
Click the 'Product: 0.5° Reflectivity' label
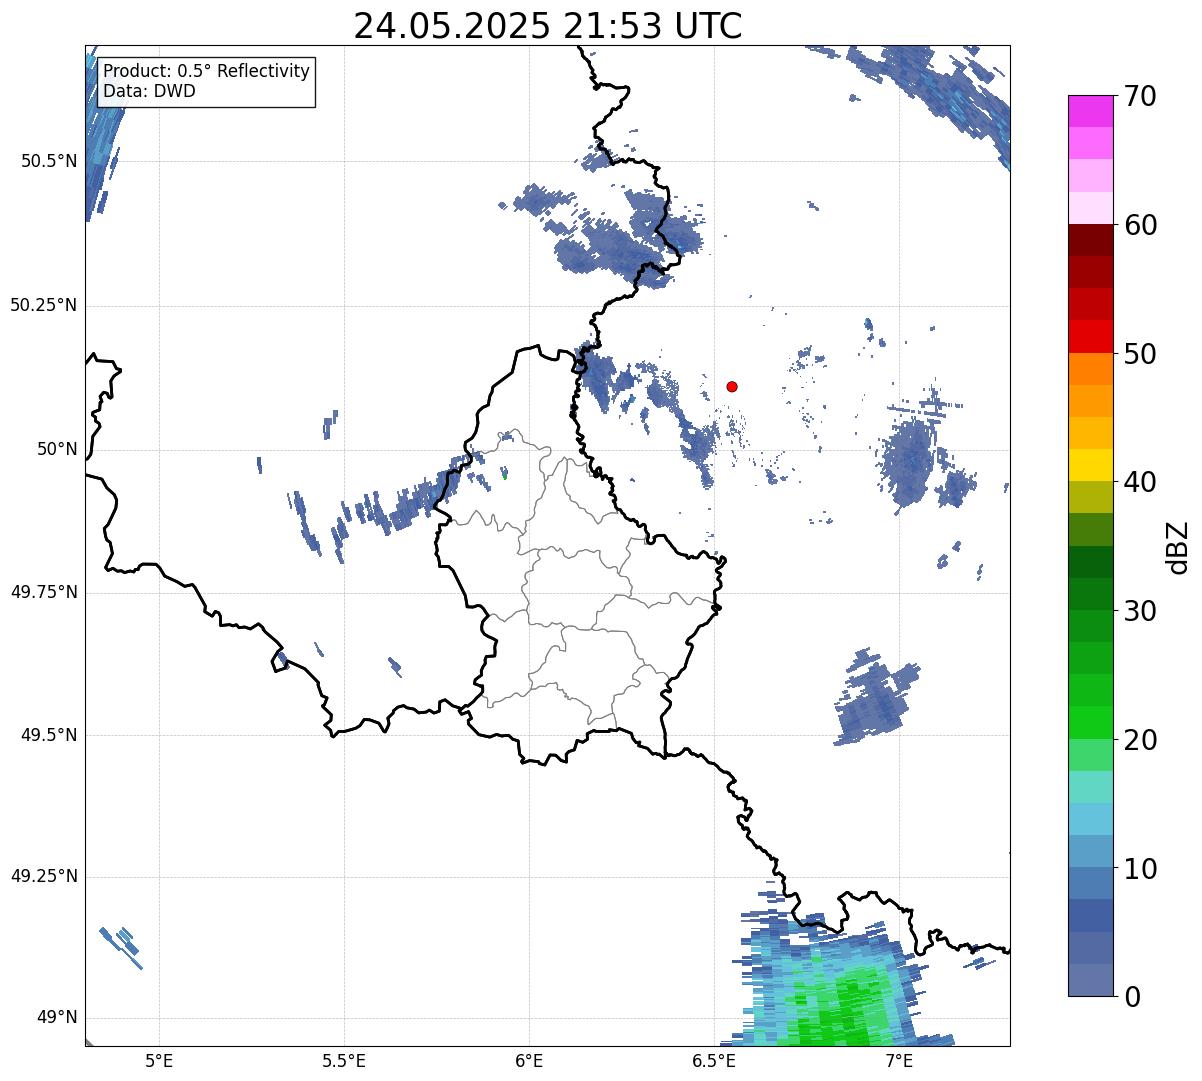(x=207, y=72)
